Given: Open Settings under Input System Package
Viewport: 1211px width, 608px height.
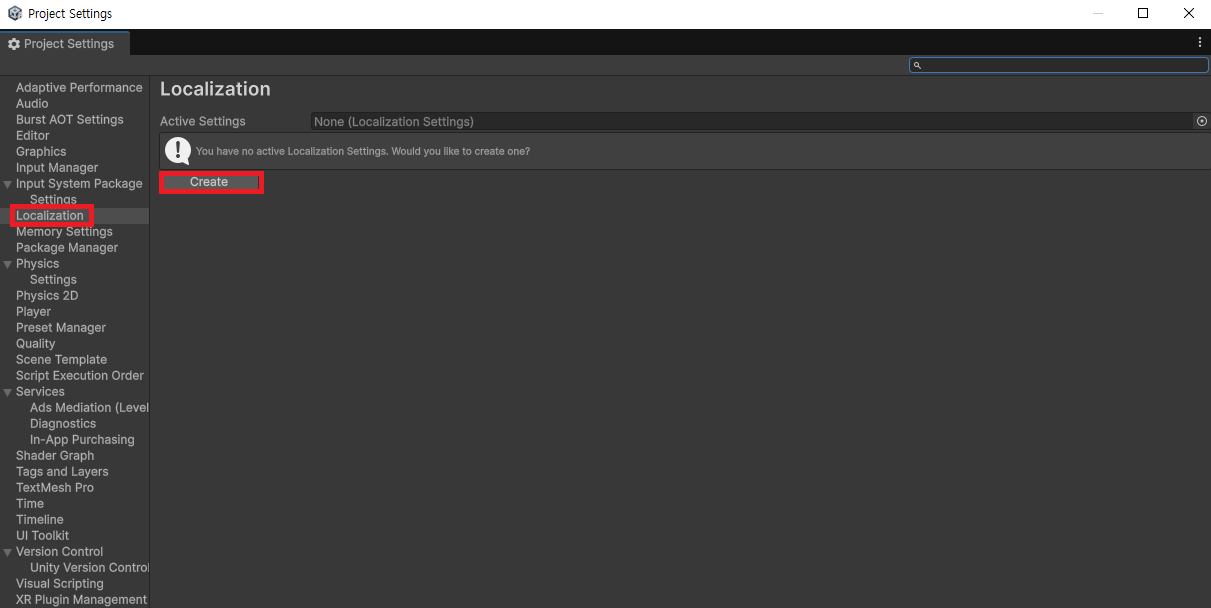Looking at the screenshot, I should (53, 200).
